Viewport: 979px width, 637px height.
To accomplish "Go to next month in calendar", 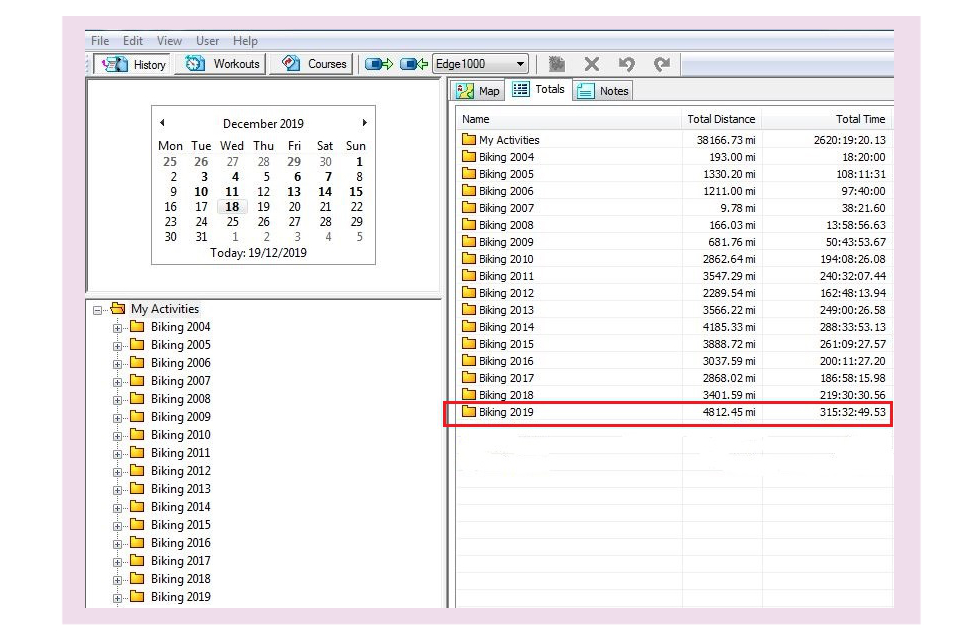I will coord(364,123).
